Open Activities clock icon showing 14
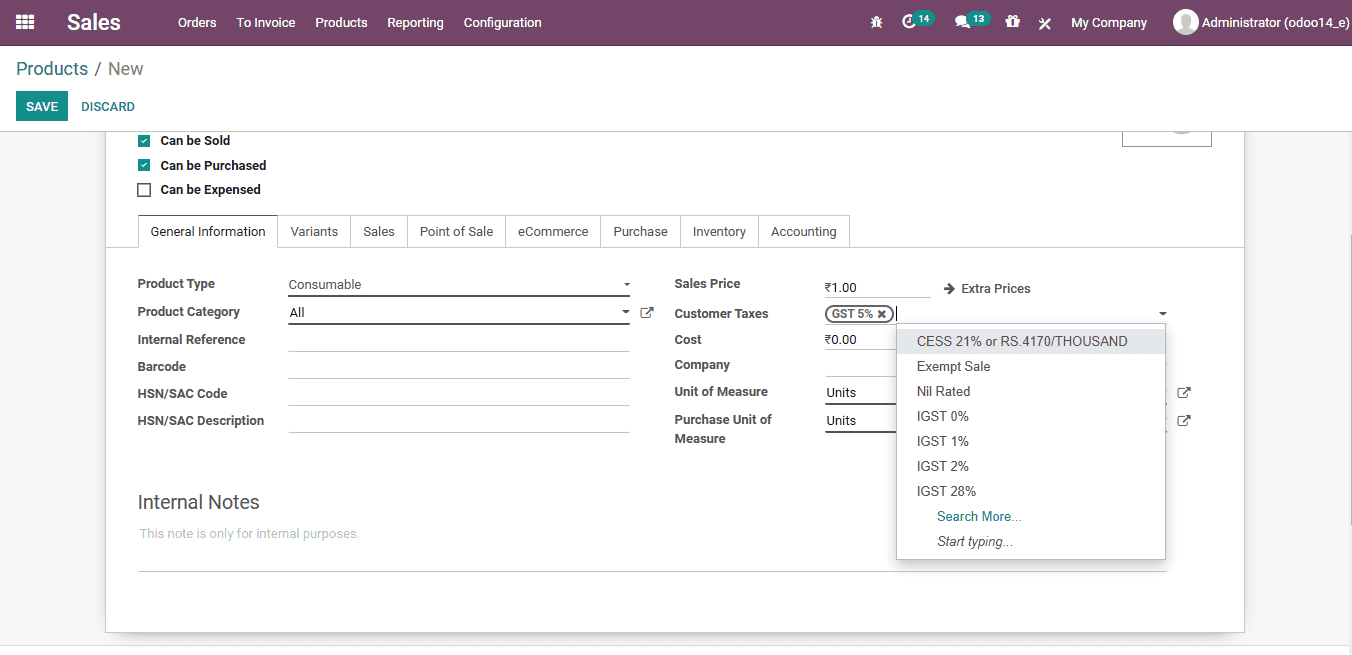Image resolution: width=1352 pixels, height=655 pixels. click(x=911, y=22)
